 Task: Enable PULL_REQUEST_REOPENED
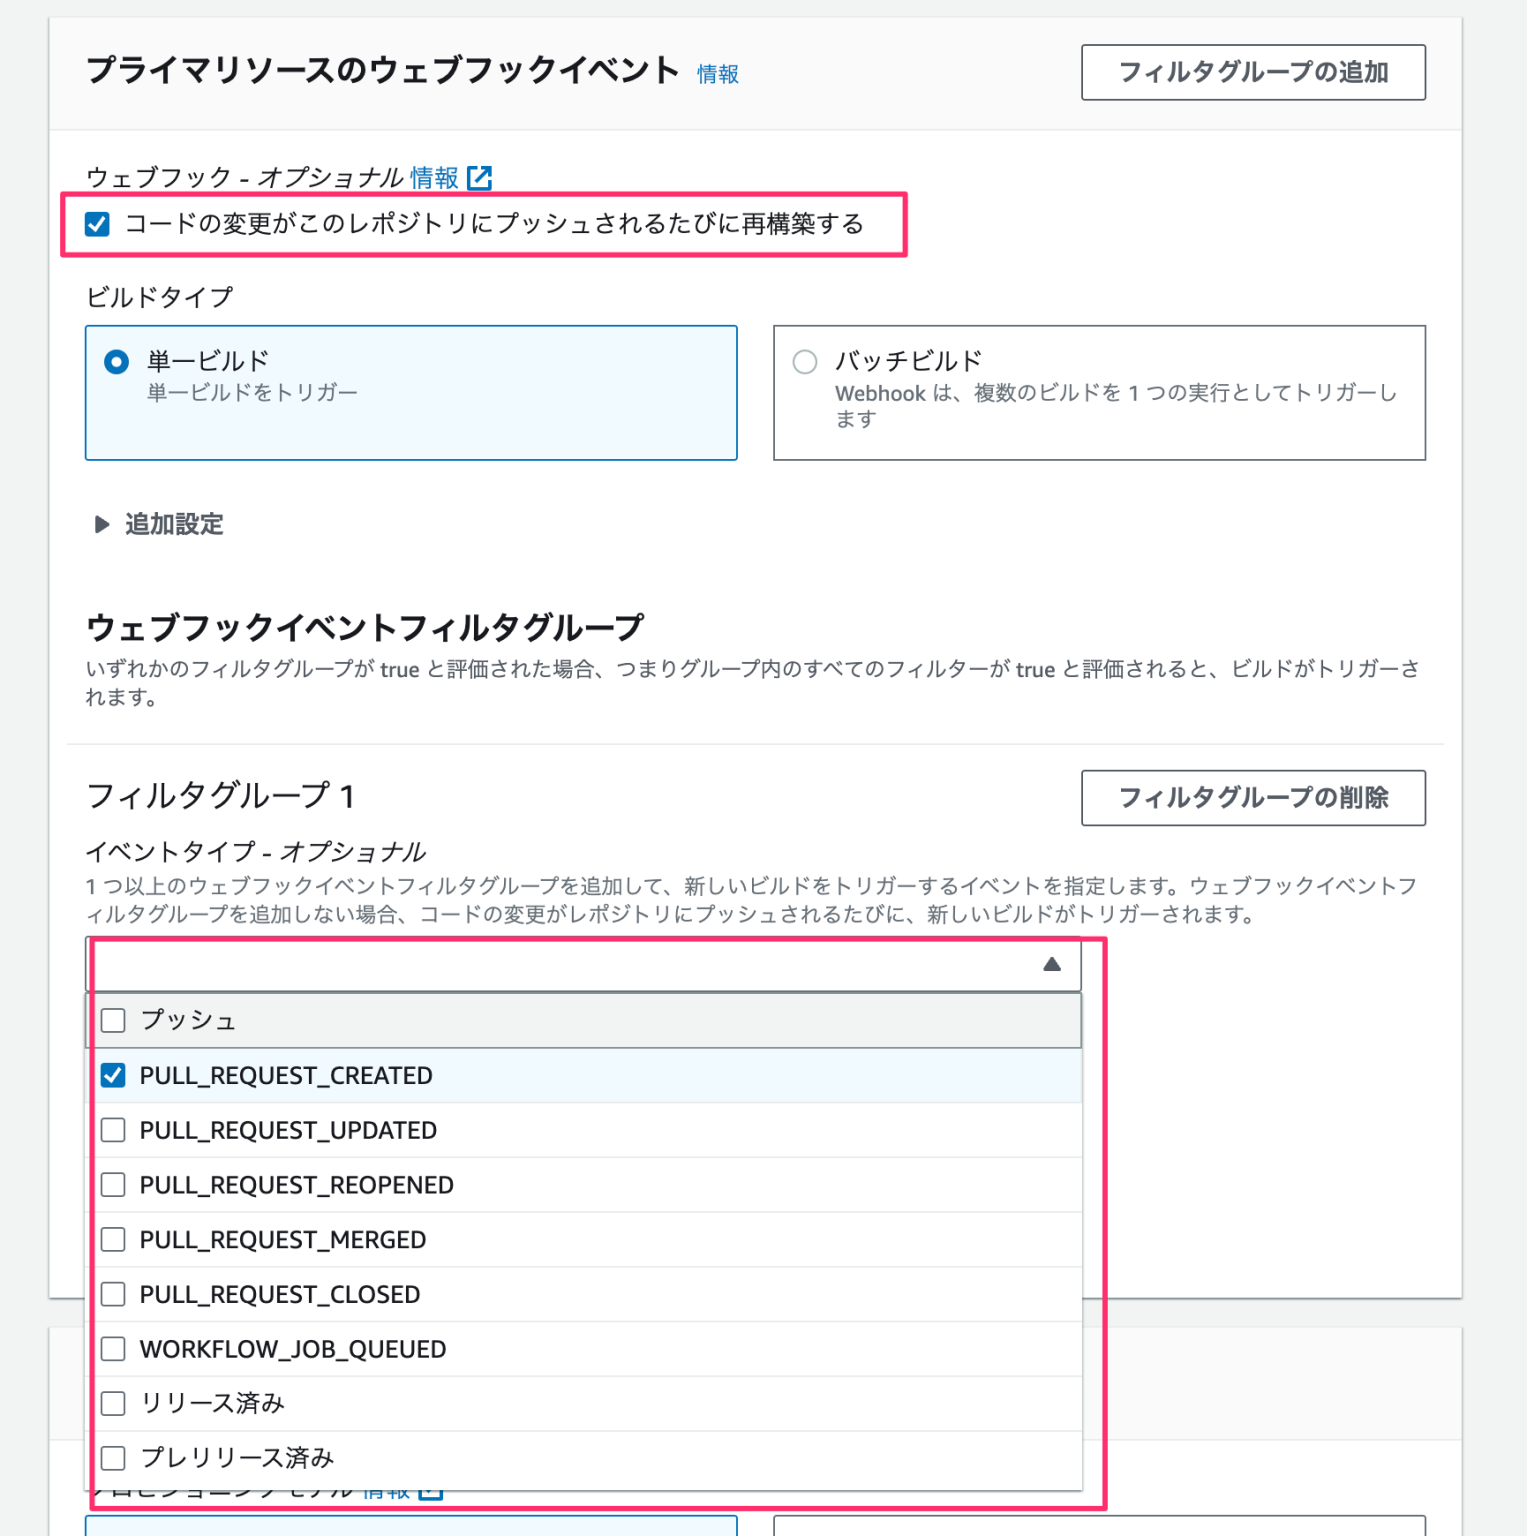pyautogui.click(x=113, y=1184)
